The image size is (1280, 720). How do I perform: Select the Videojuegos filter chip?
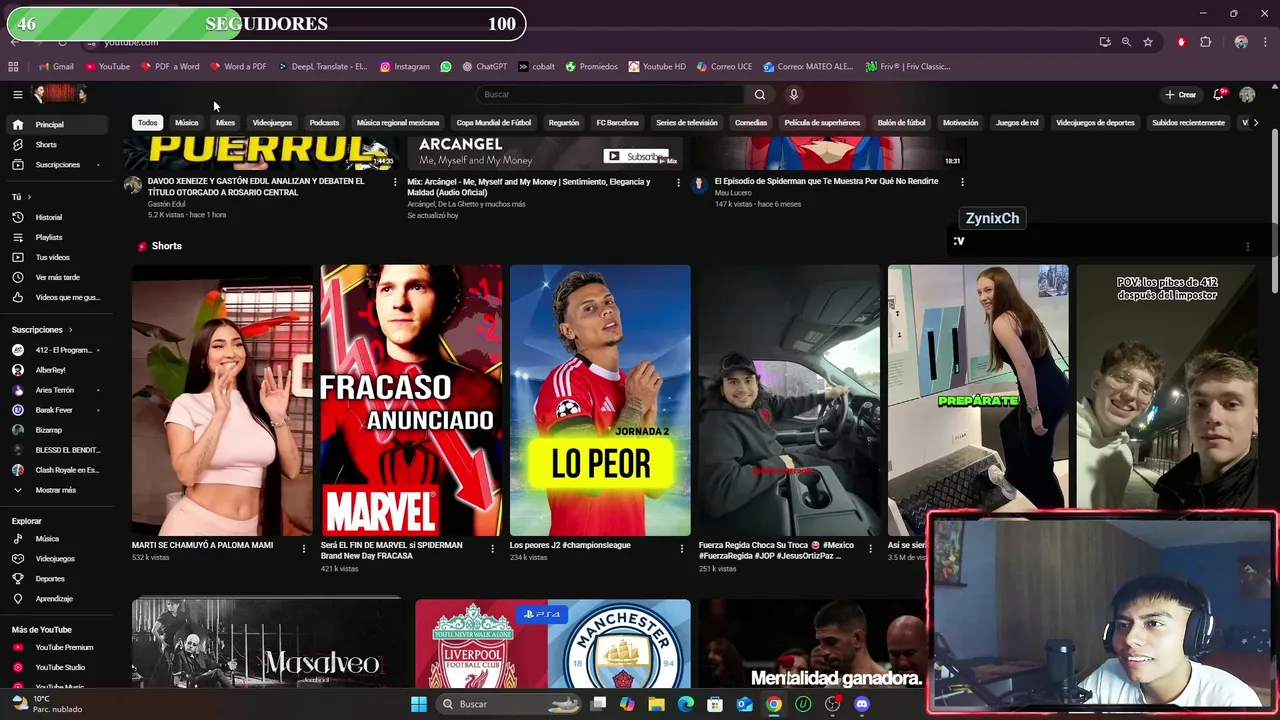272,123
